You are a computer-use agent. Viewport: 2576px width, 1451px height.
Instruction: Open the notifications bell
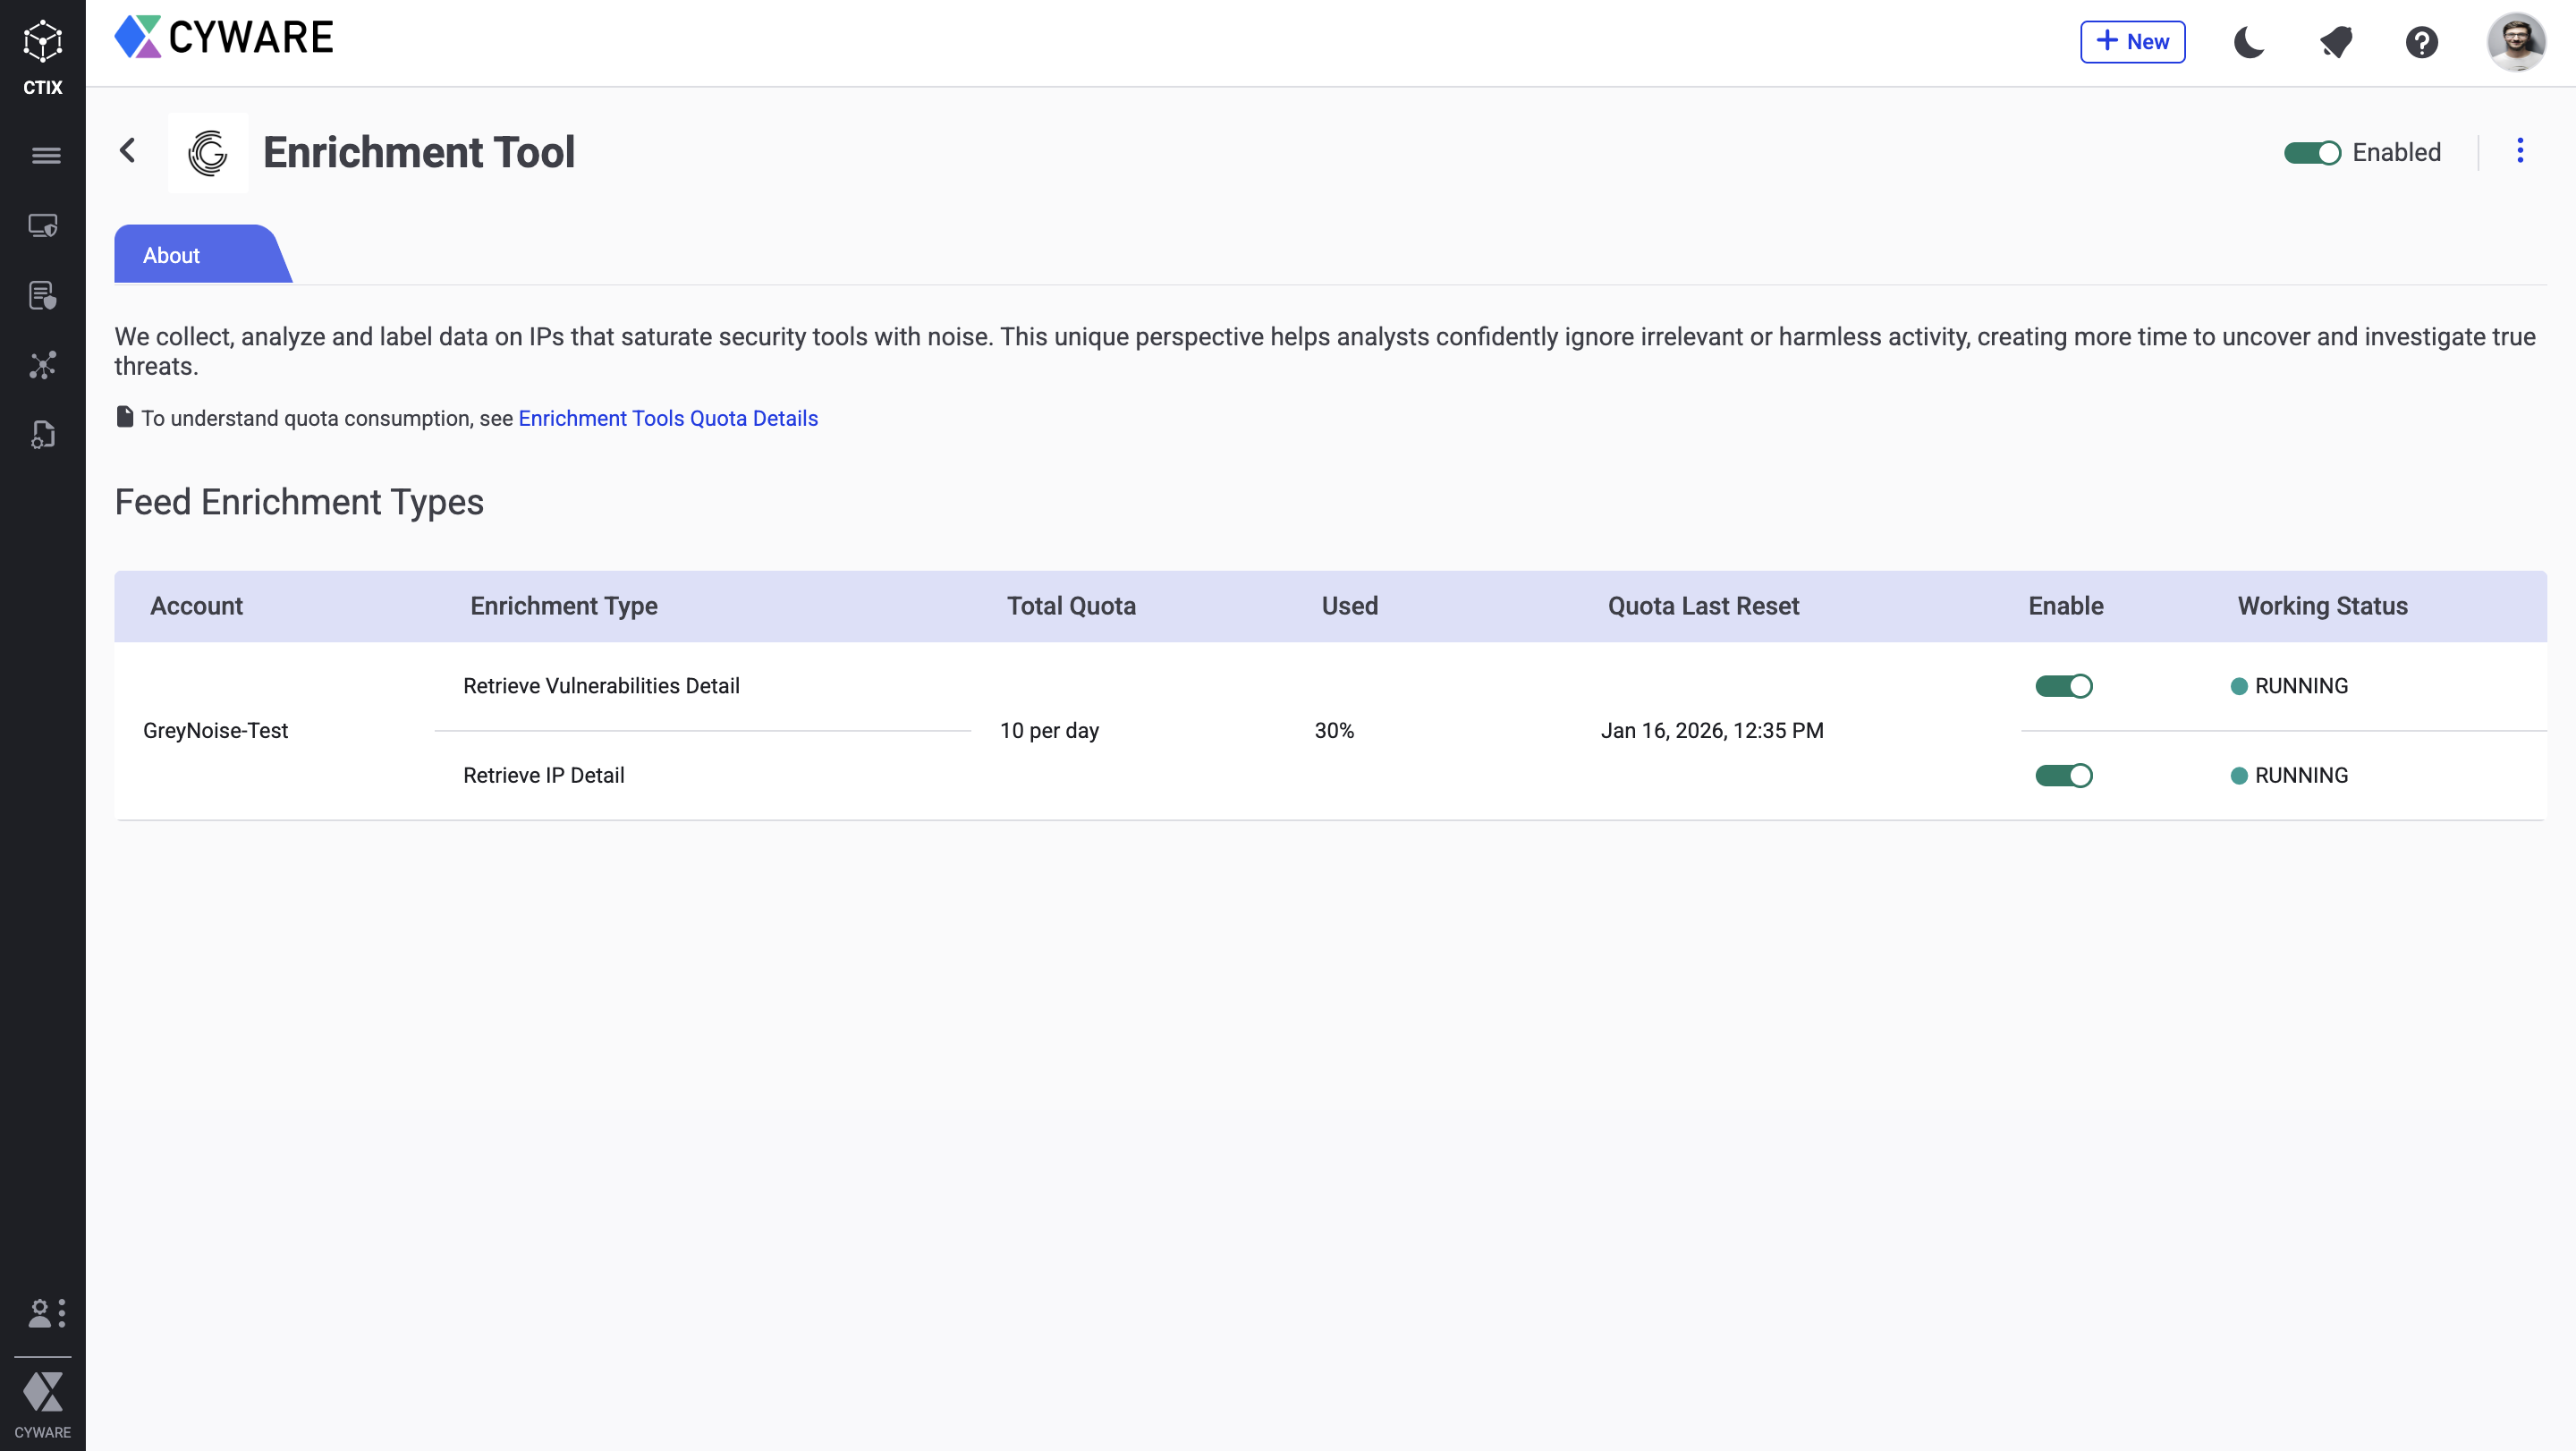pos(2335,42)
